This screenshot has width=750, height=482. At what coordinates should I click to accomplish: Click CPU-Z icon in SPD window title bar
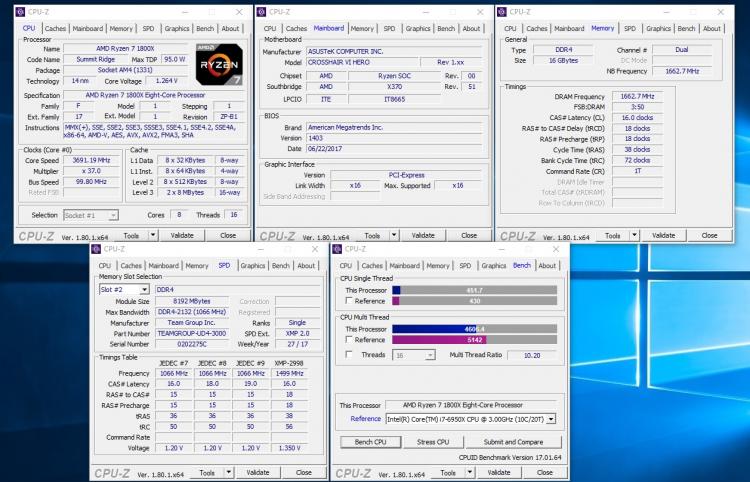coord(96,249)
